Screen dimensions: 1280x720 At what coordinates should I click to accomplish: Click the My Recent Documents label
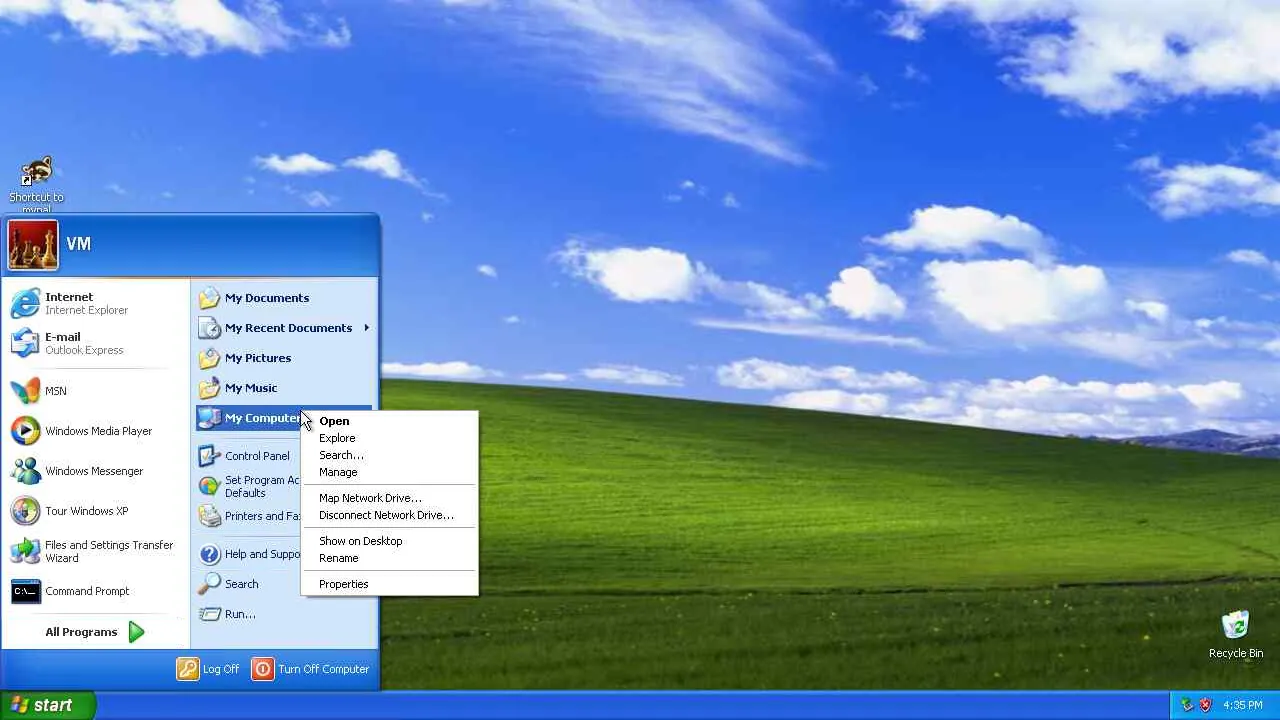point(288,328)
